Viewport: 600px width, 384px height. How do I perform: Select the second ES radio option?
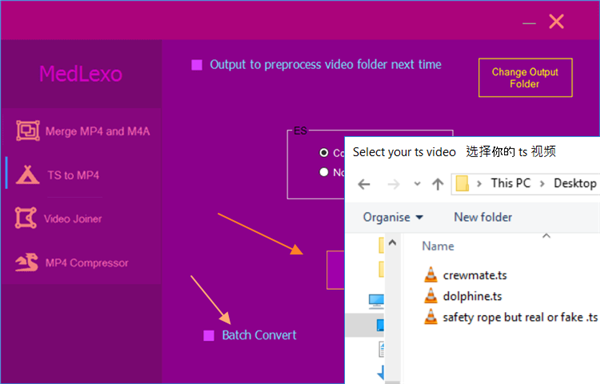324,172
